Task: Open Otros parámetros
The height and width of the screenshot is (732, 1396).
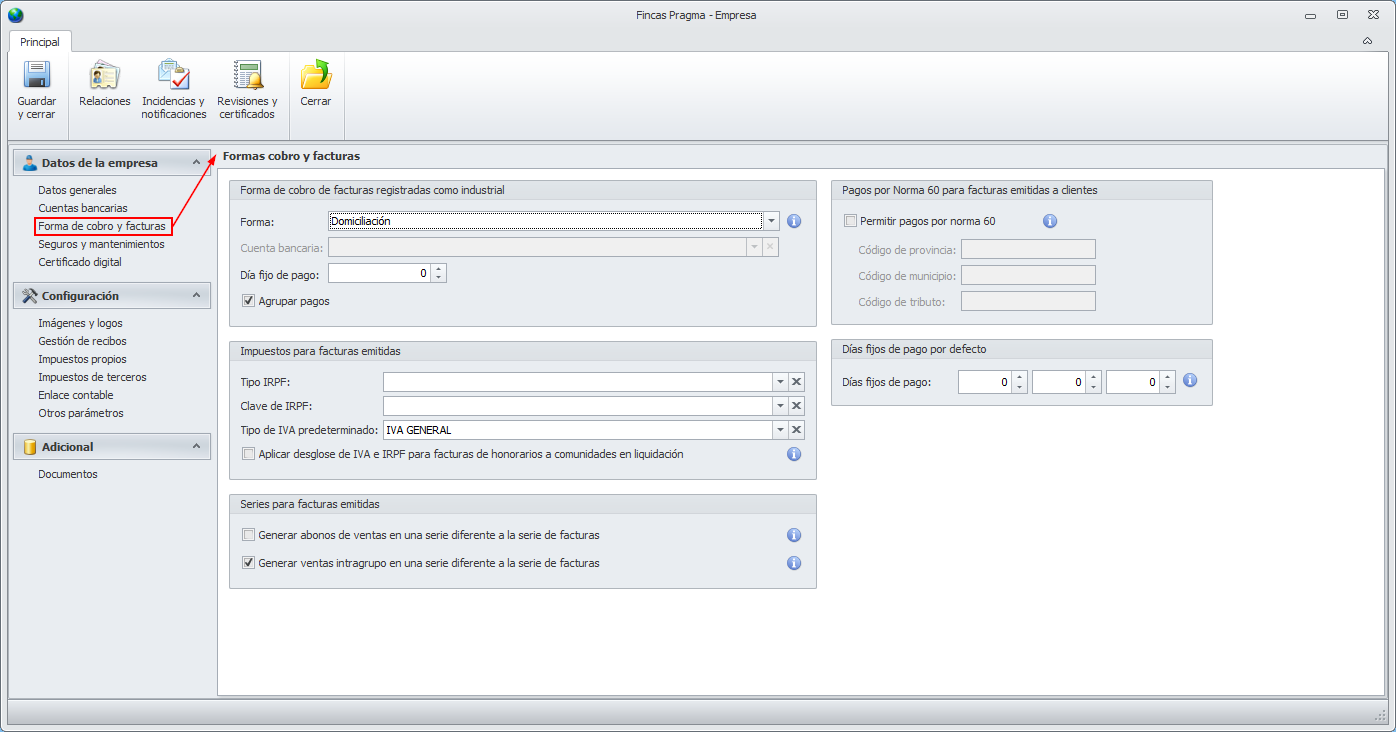Action: pyautogui.click(x=81, y=413)
